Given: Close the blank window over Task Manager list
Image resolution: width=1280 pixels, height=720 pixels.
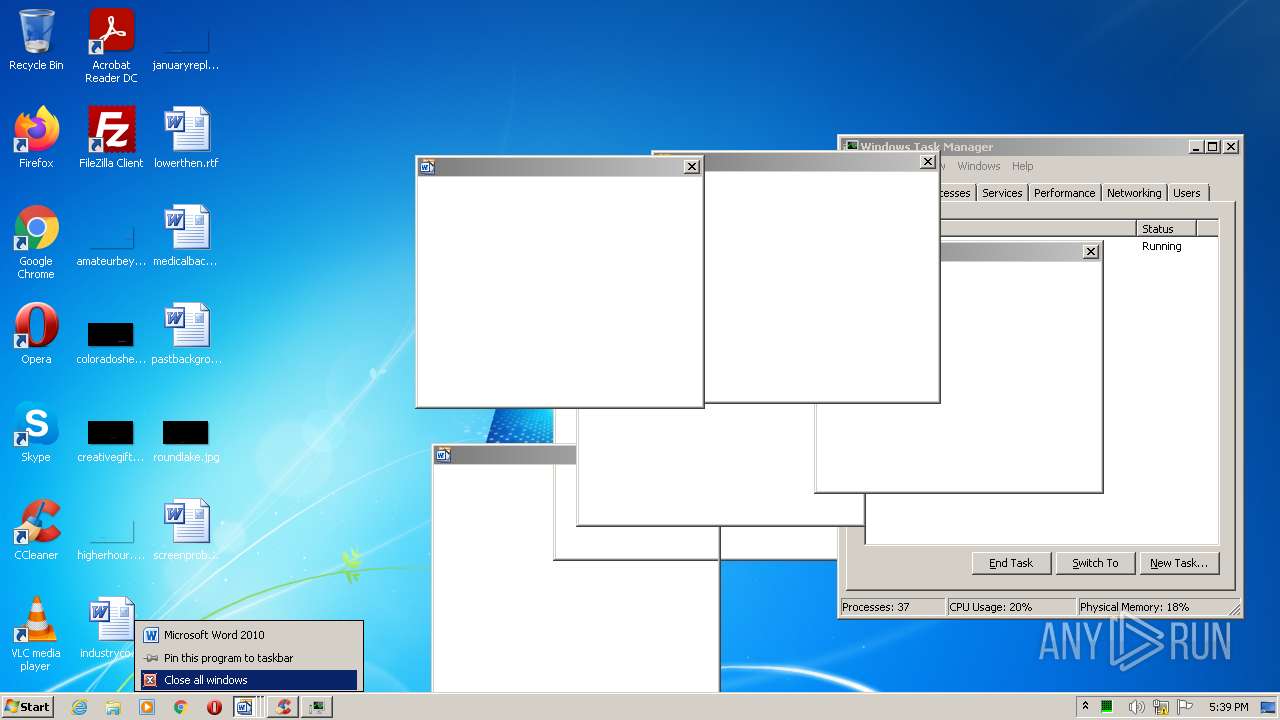Looking at the screenshot, I should 1090,252.
